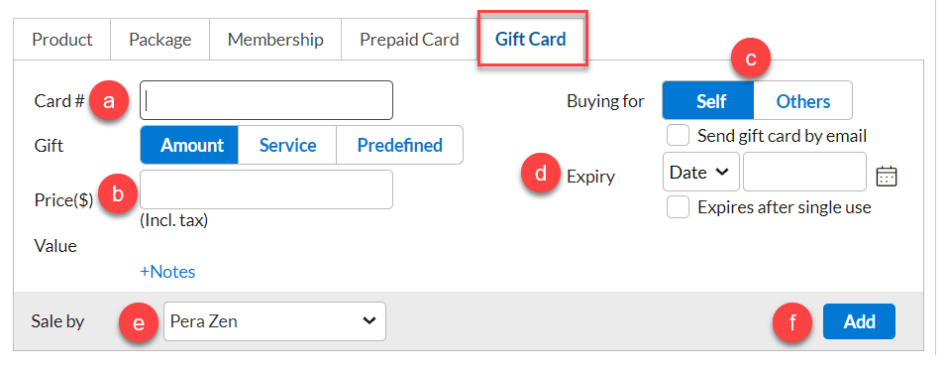The image size is (946, 370).
Task: Expand the Sale by Pera Zen dropdown
Action: click(274, 321)
